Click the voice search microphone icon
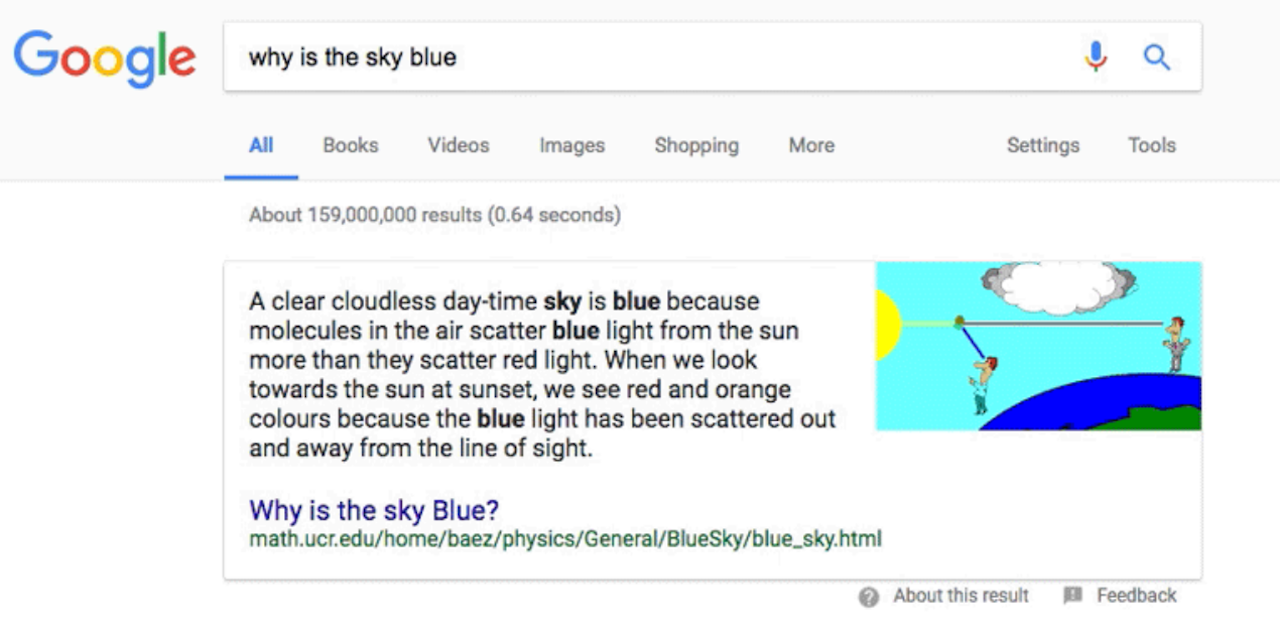1280x633 pixels. (1096, 57)
